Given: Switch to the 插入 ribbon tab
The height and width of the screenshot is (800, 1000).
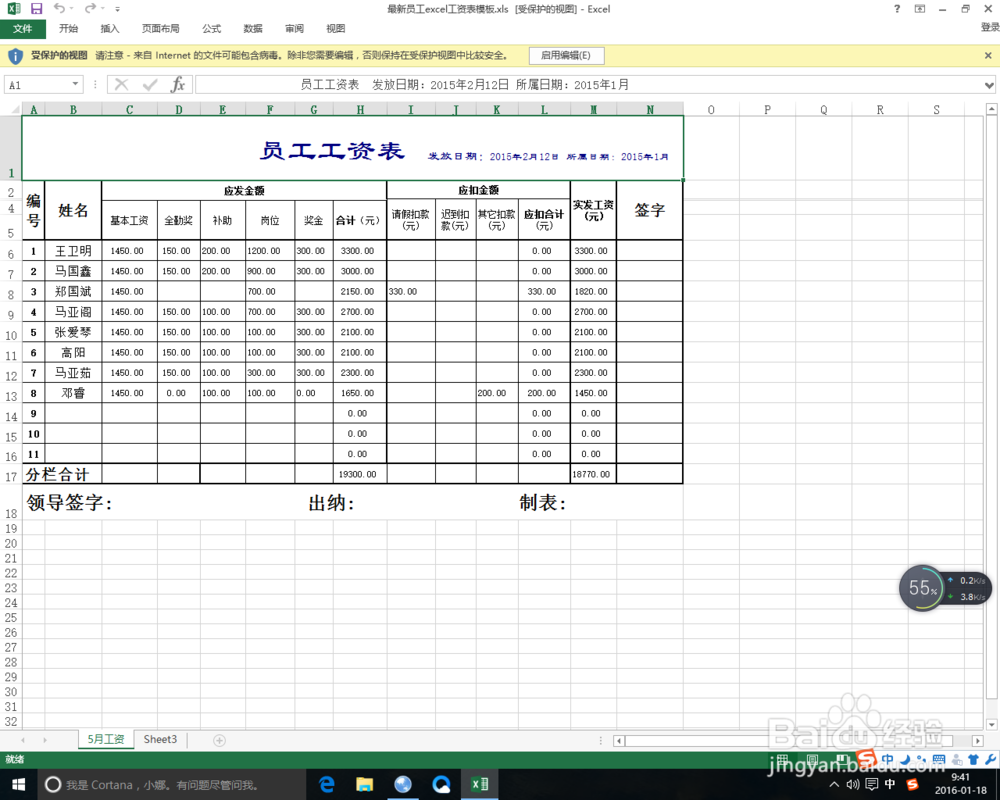Looking at the screenshot, I should click(109, 28).
